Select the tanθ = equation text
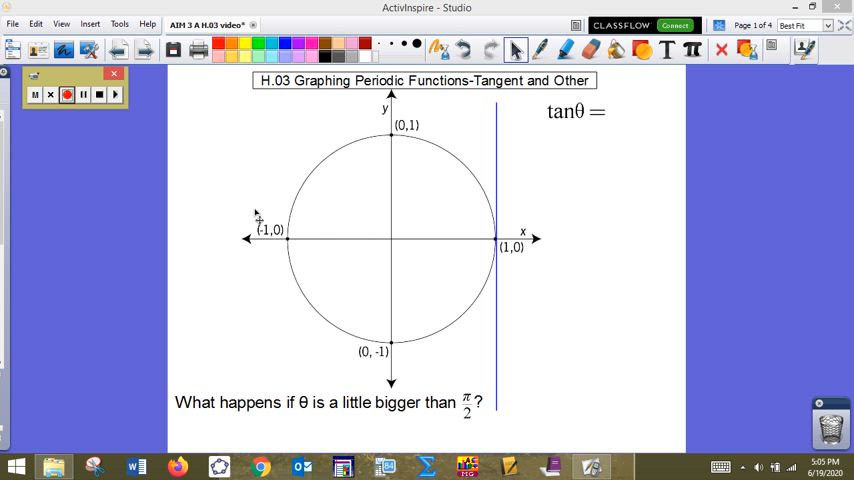 [576, 111]
